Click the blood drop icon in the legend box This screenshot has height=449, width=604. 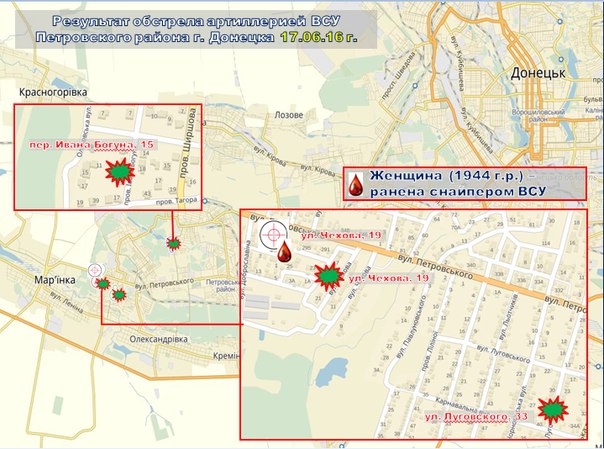click(356, 184)
